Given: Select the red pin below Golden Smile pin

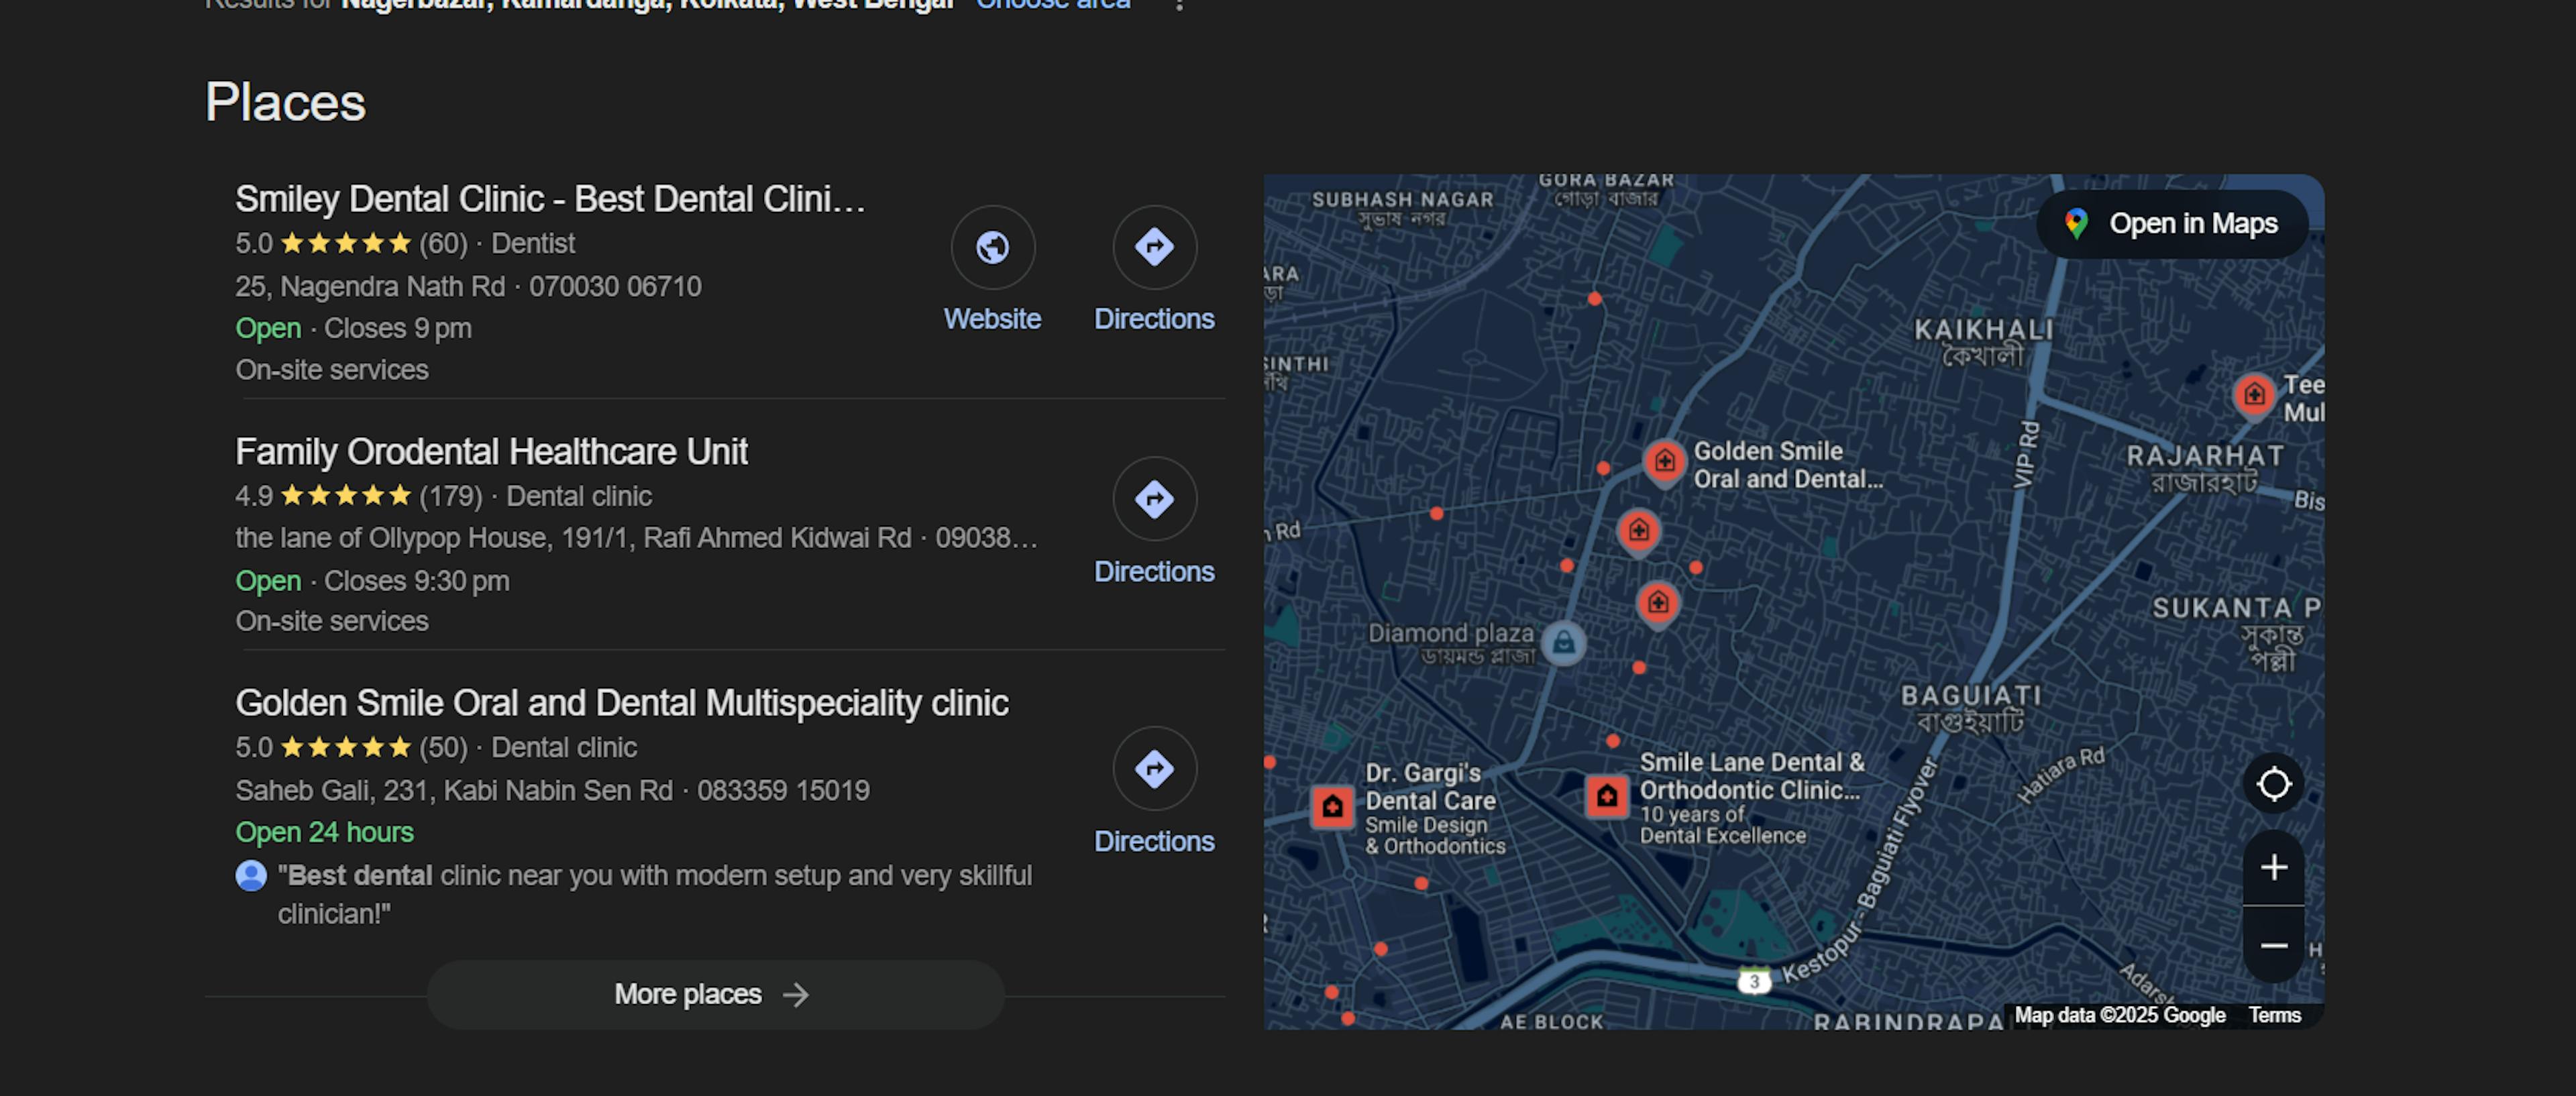Looking at the screenshot, I should click(x=1638, y=532).
